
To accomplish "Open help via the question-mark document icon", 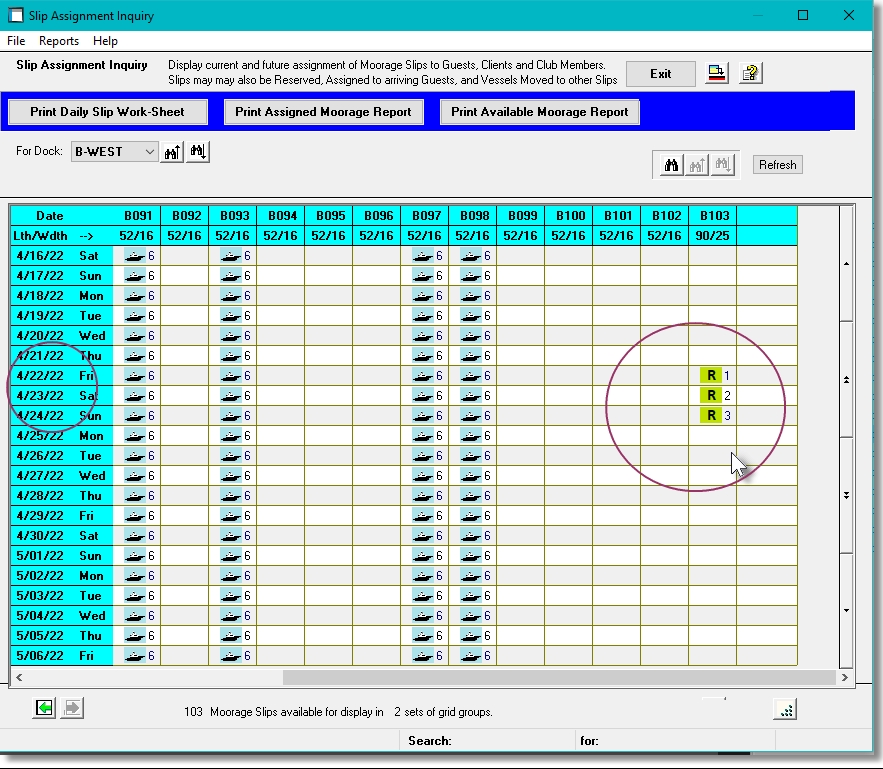I will [x=749, y=72].
